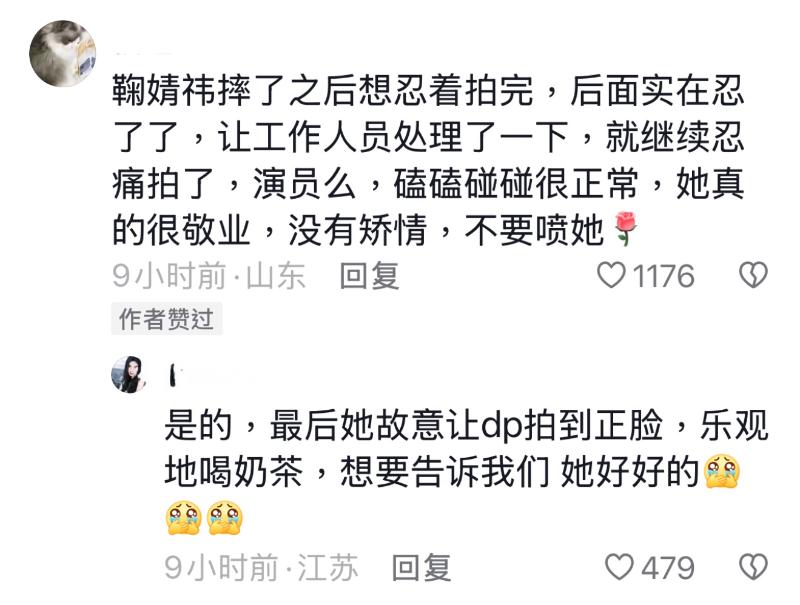Tap the 9小时前·江苏 timestamp
This screenshot has width=800, height=605.
[261, 567]
